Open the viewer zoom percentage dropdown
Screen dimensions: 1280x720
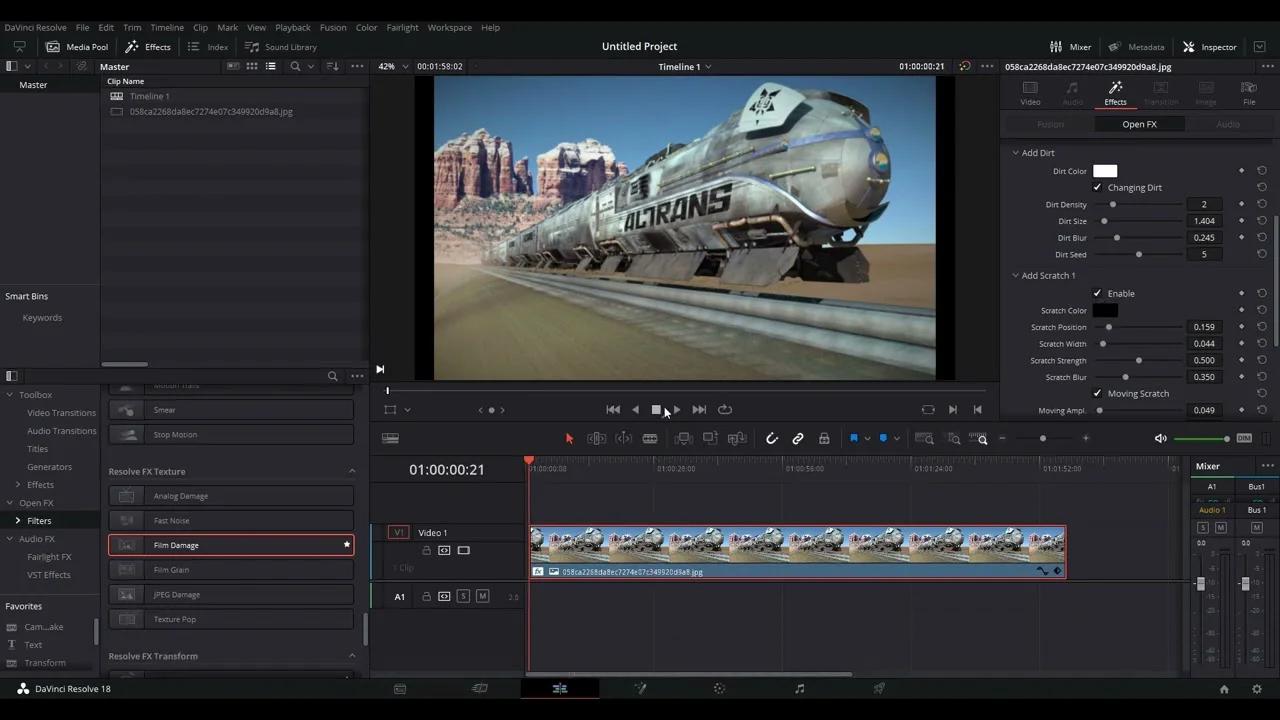pos(390,66)
